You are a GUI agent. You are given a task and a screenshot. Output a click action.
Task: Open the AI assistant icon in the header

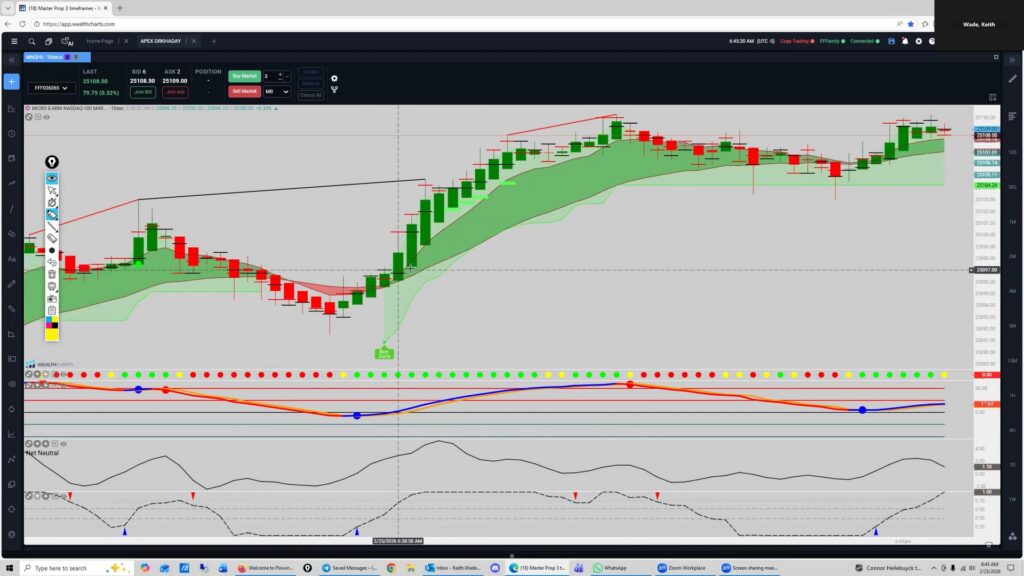coord(67,41)
